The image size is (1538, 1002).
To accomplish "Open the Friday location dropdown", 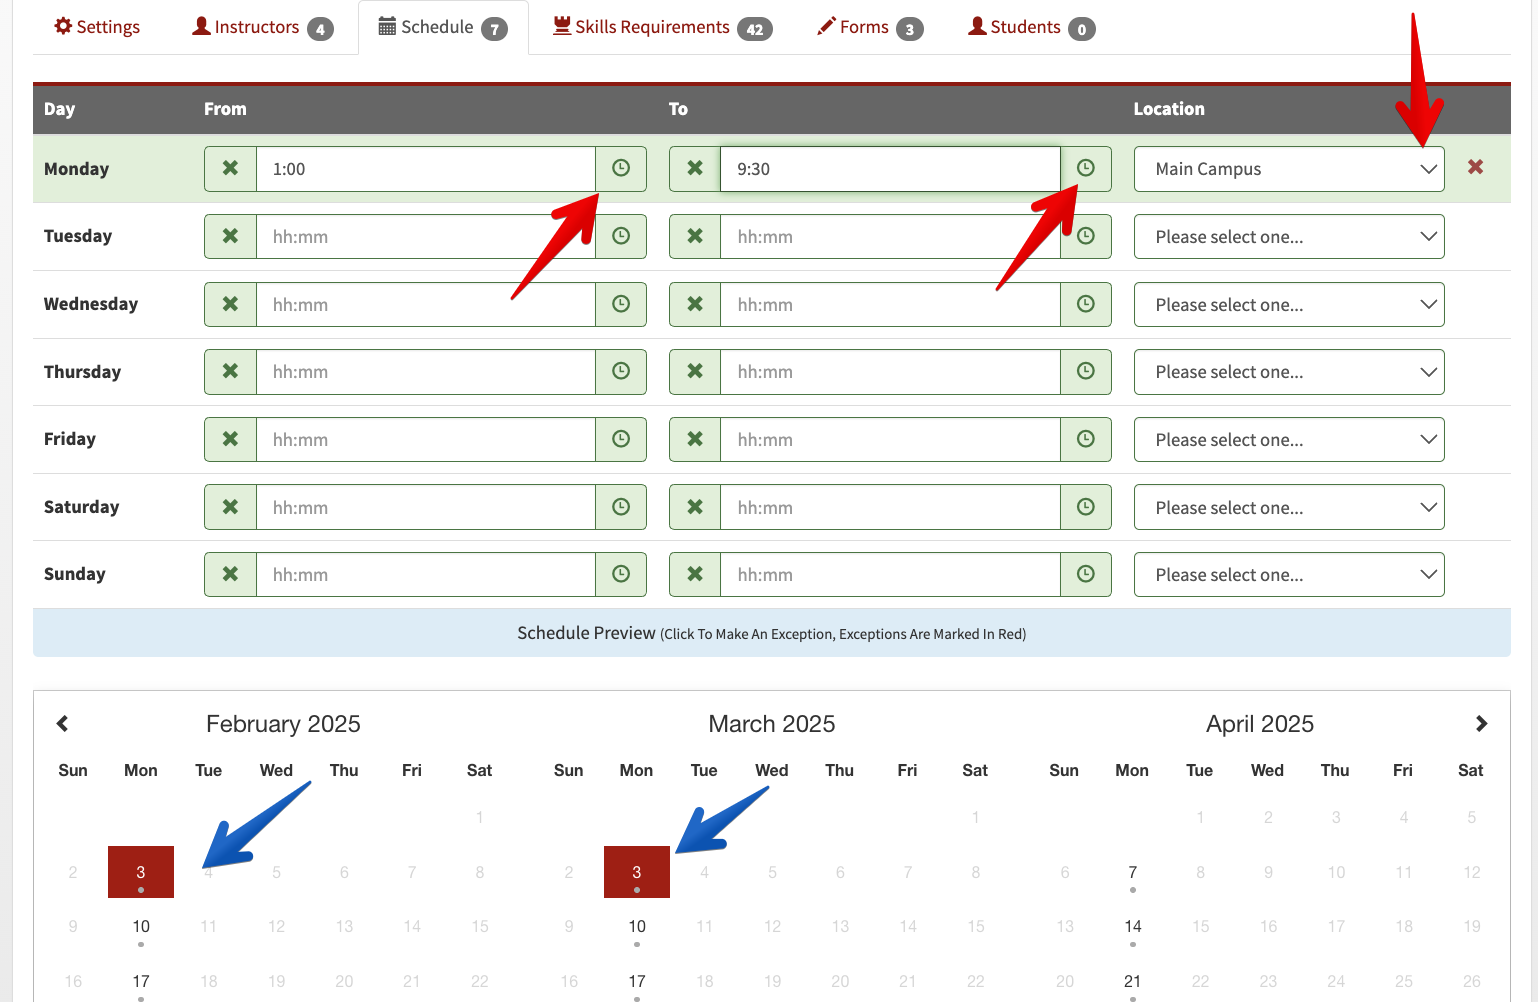I will pos(1289,439).
